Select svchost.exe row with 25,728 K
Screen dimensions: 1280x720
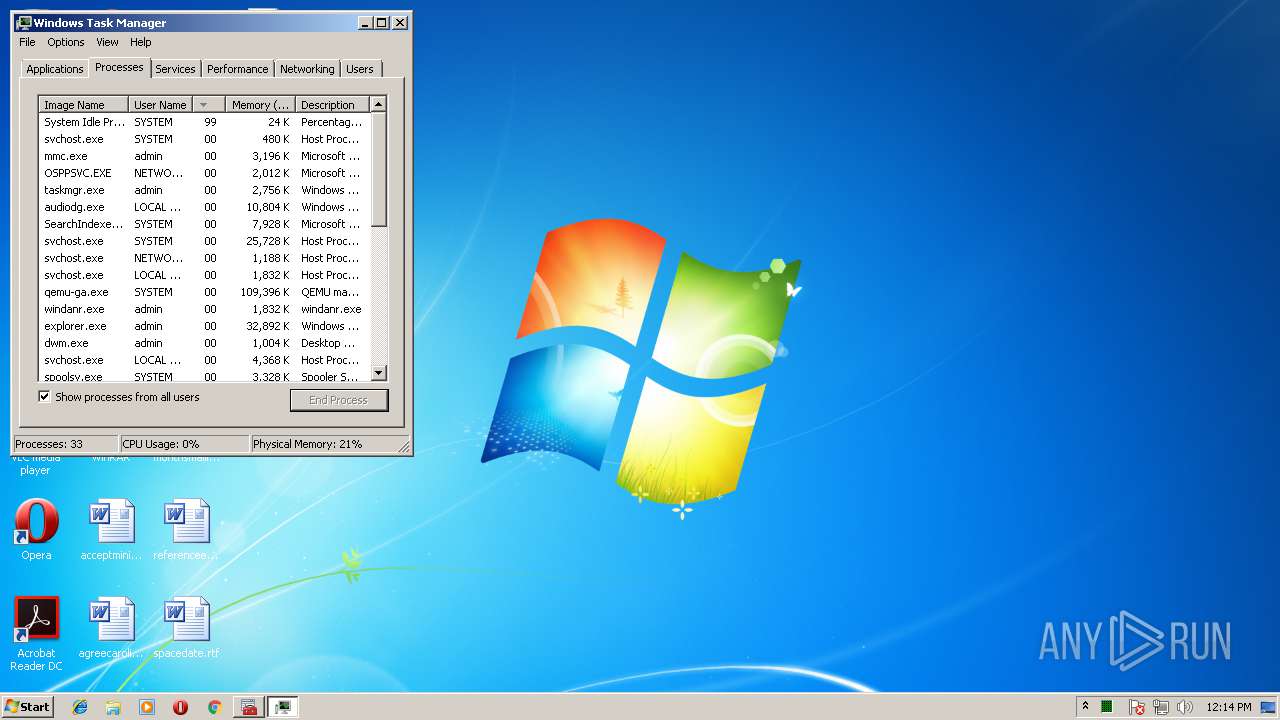(x=204, y=241)
